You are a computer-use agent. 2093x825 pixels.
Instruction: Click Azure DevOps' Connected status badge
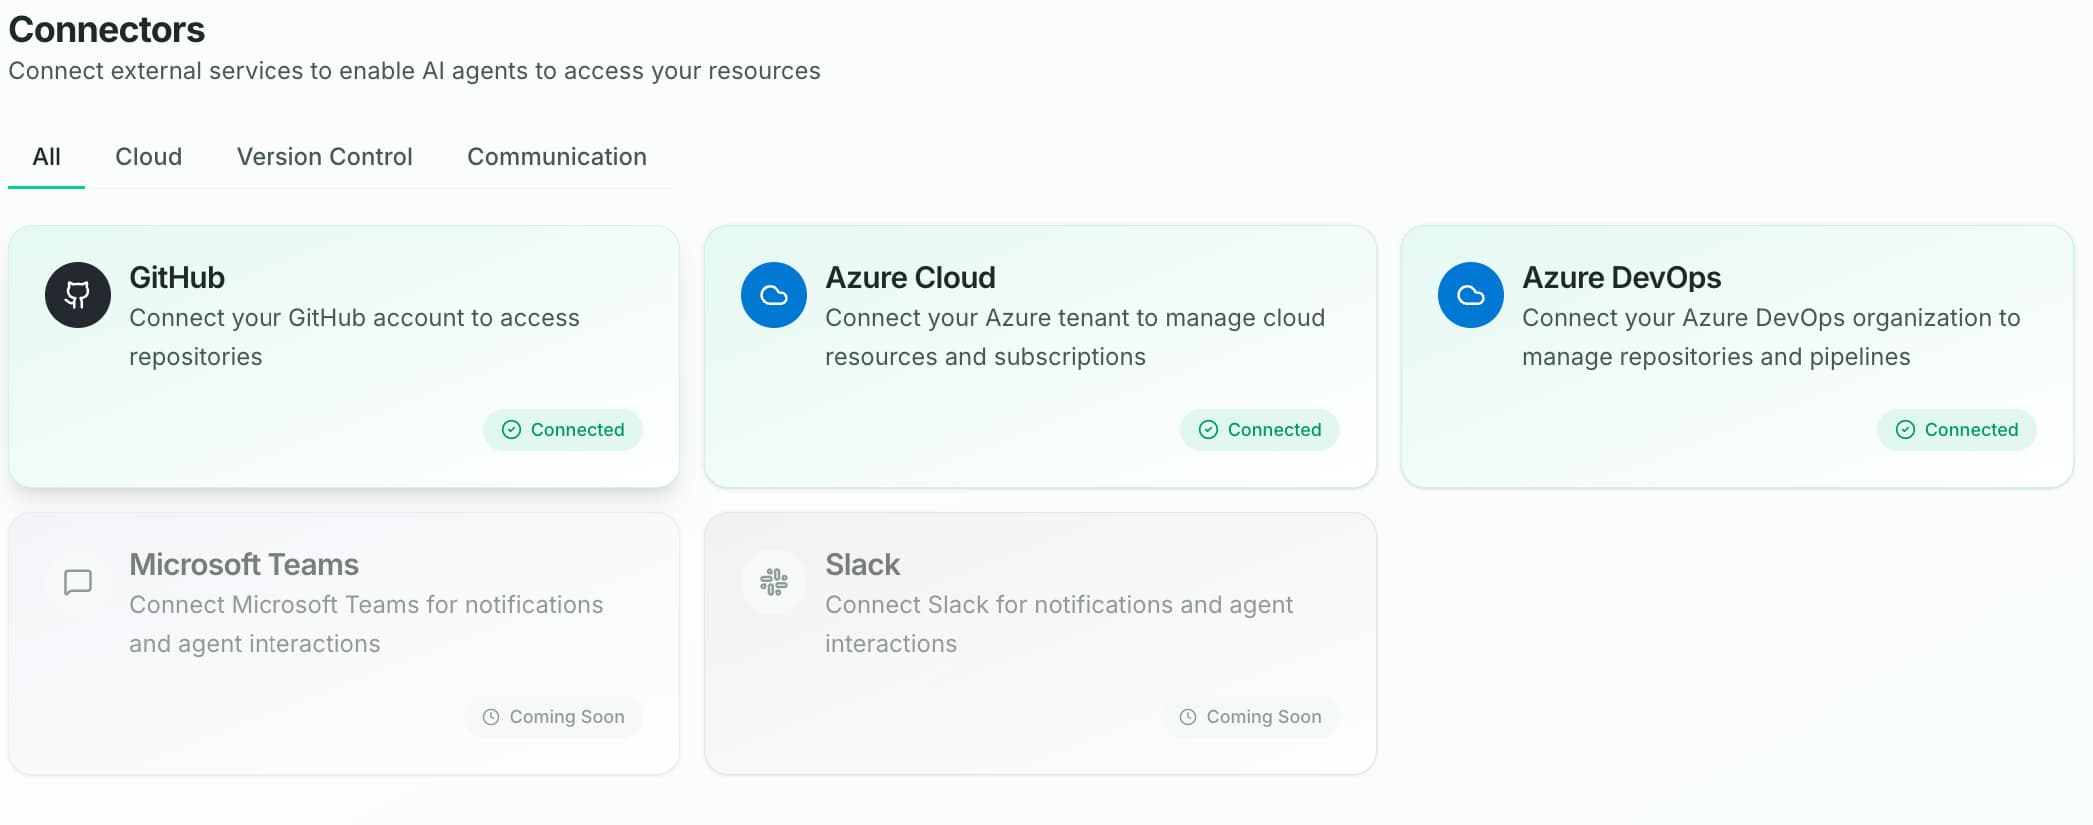tap(1956, 430)
